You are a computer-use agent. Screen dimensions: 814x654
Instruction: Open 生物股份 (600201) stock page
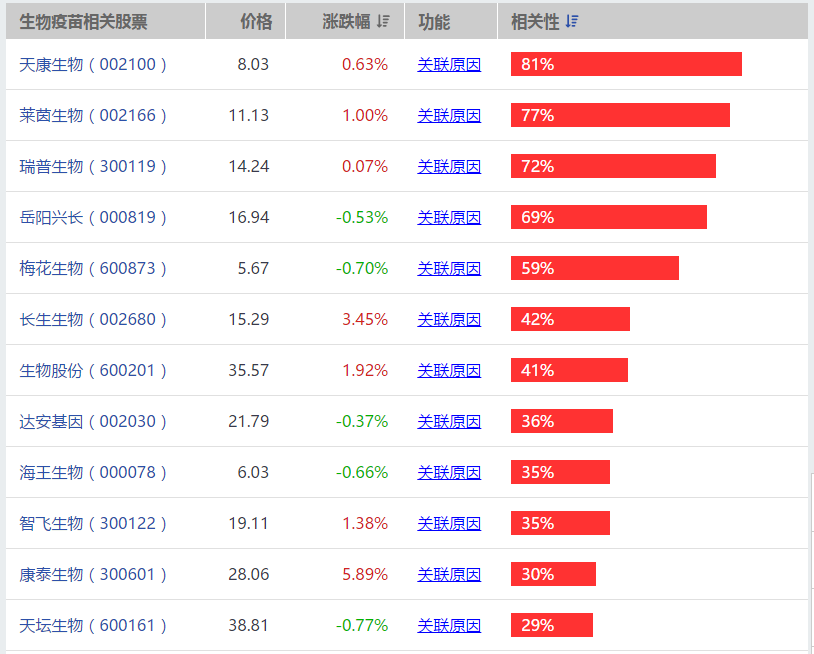click(93, 370)
